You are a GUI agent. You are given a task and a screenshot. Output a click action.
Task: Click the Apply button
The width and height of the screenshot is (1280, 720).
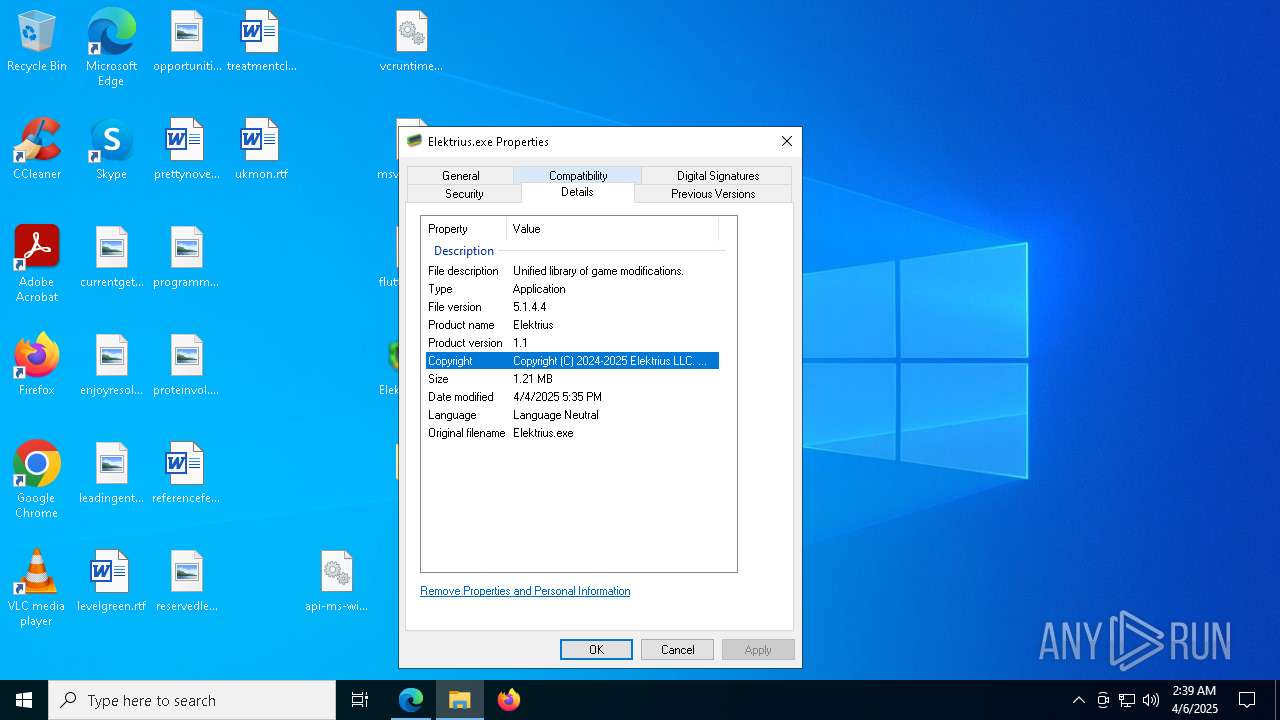[x=758, y=650]
